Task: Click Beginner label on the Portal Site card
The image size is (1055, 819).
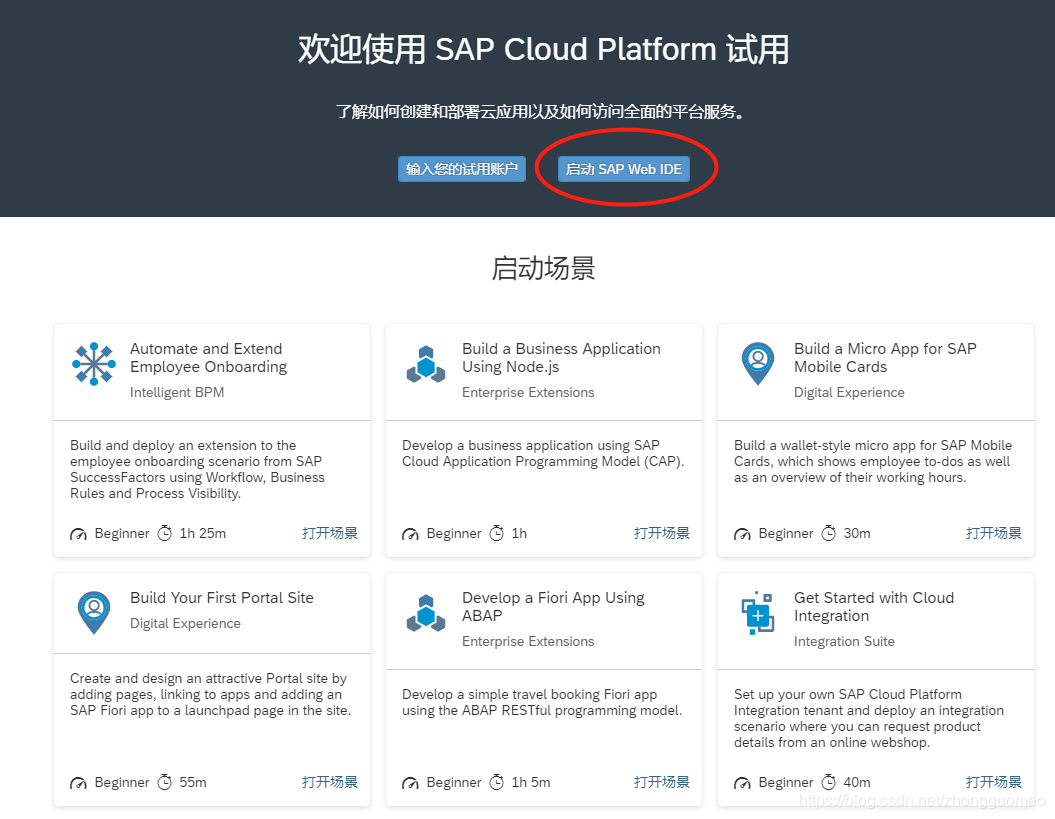Action: coord(122,782)
